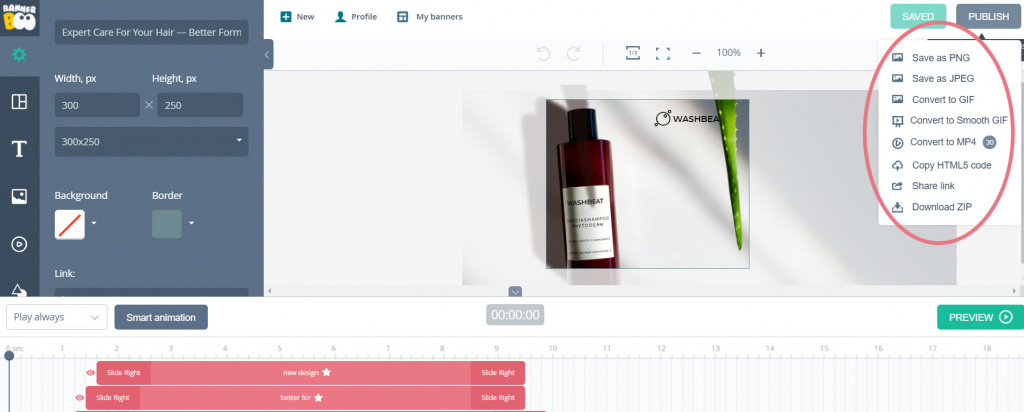Viewport: 1024px width, 412px height.
Task: Click the banner title input field
Action: [x=152, y=32]
